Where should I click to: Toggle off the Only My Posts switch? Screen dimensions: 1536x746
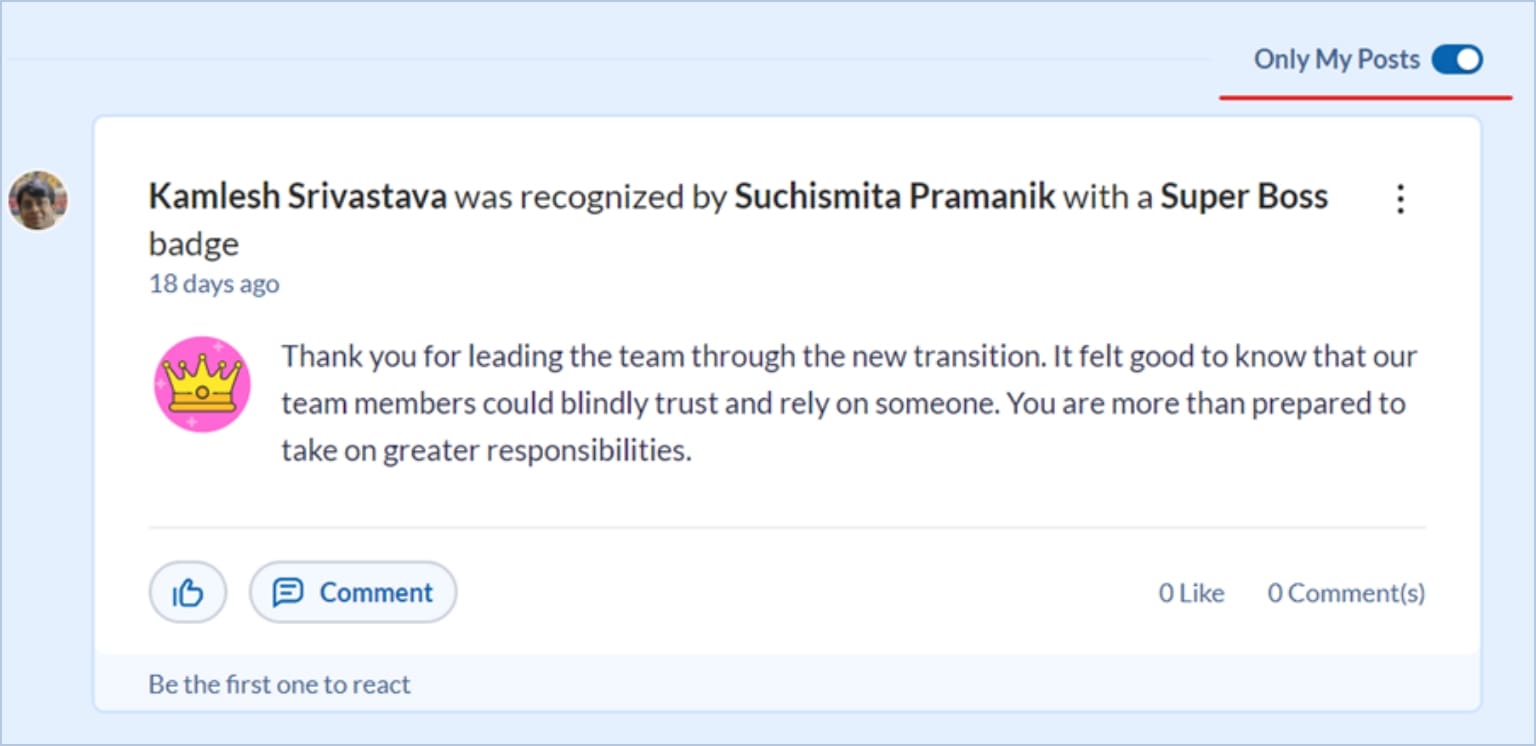coord(1457,60)
